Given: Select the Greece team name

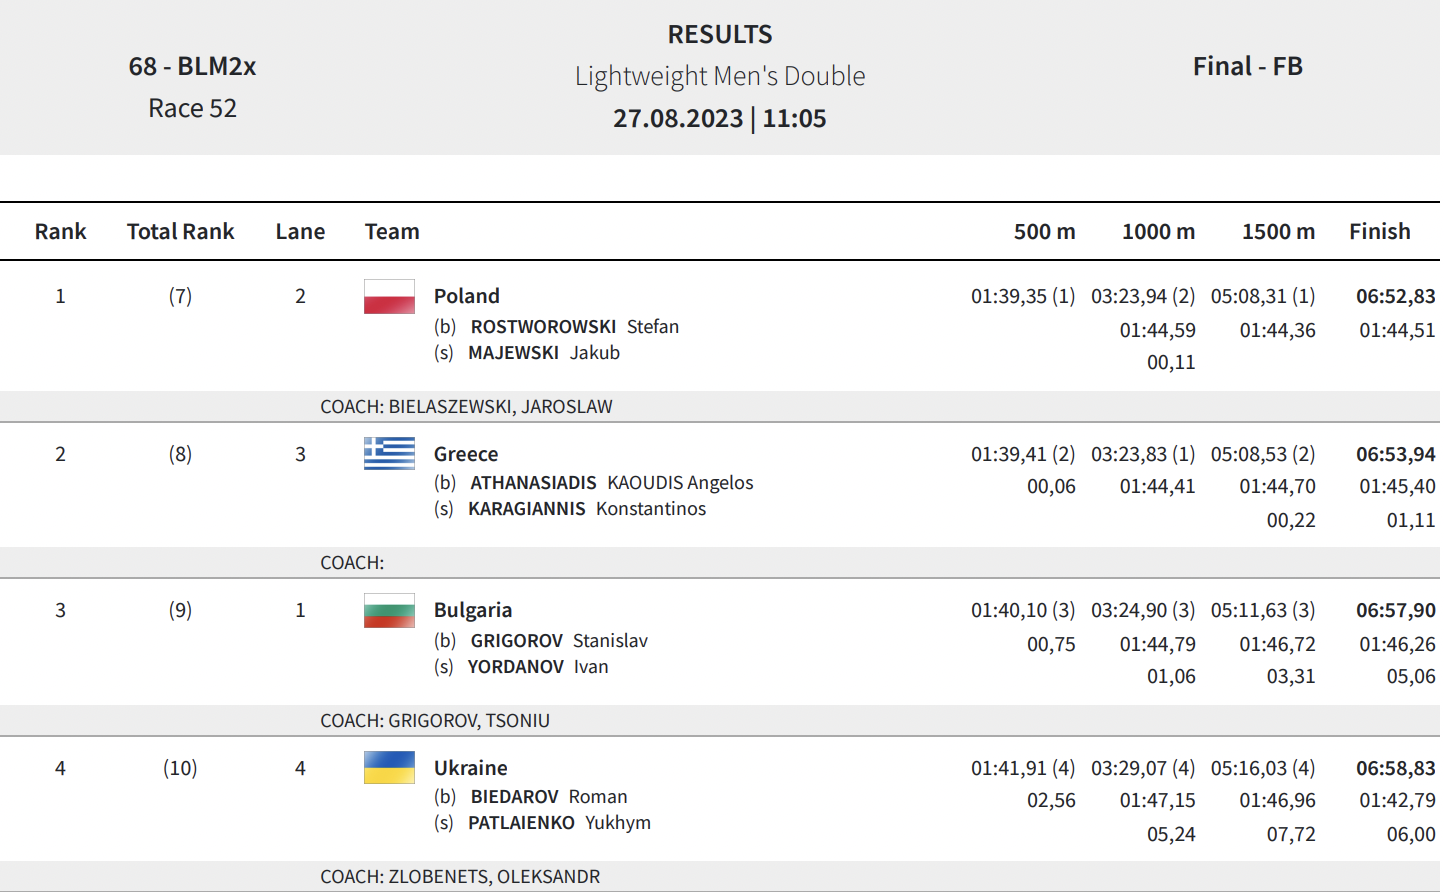Looking at the screenshot, I should click(466, 454).
